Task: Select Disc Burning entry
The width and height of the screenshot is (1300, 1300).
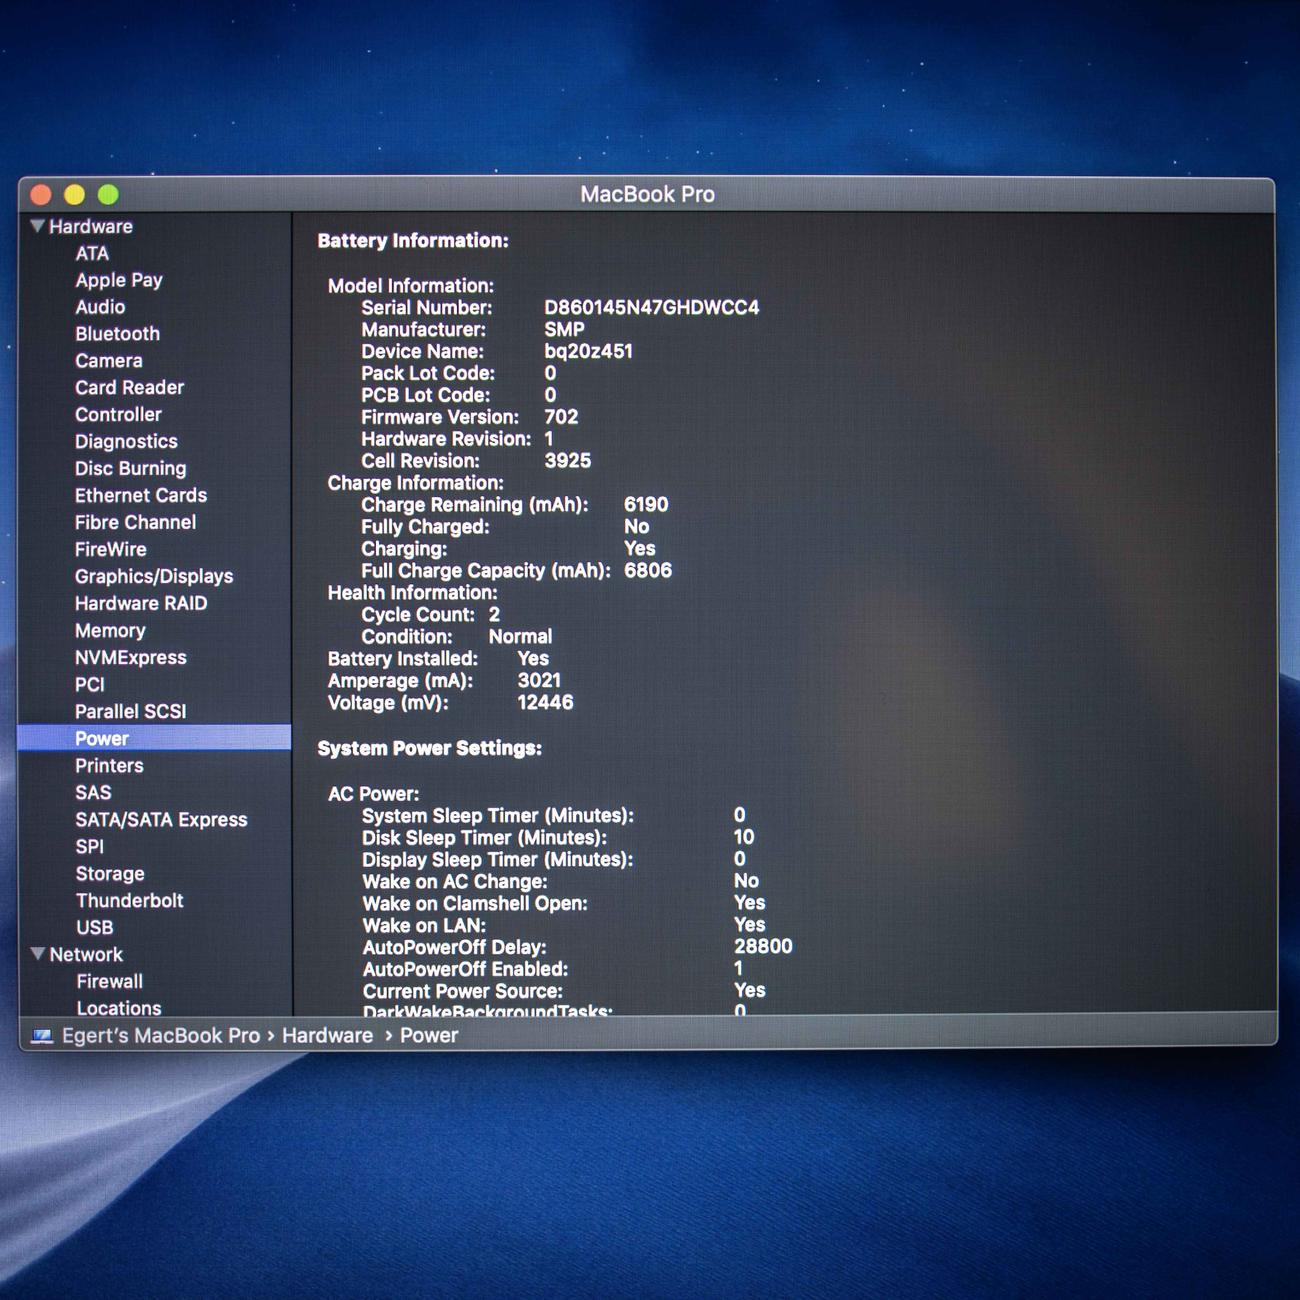Action: tap(131, 468)
